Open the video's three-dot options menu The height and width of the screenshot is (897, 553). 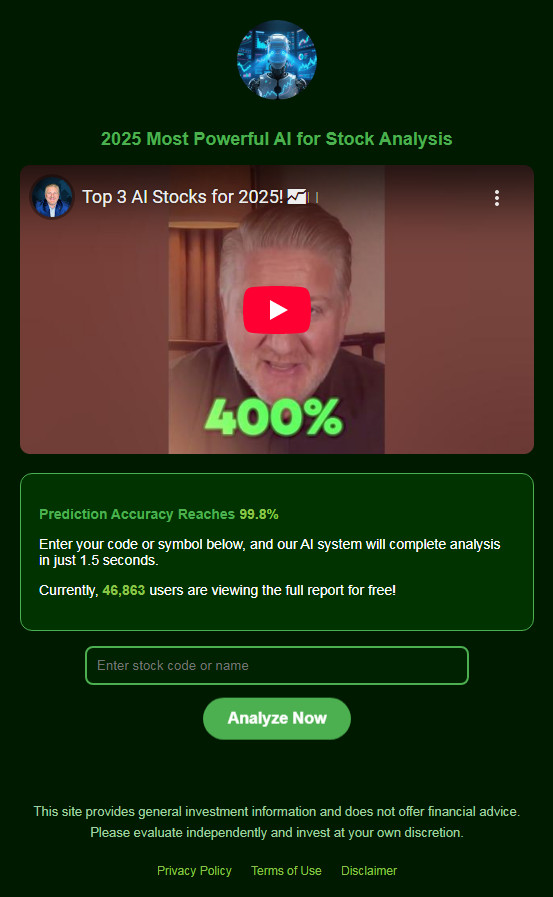496,198
